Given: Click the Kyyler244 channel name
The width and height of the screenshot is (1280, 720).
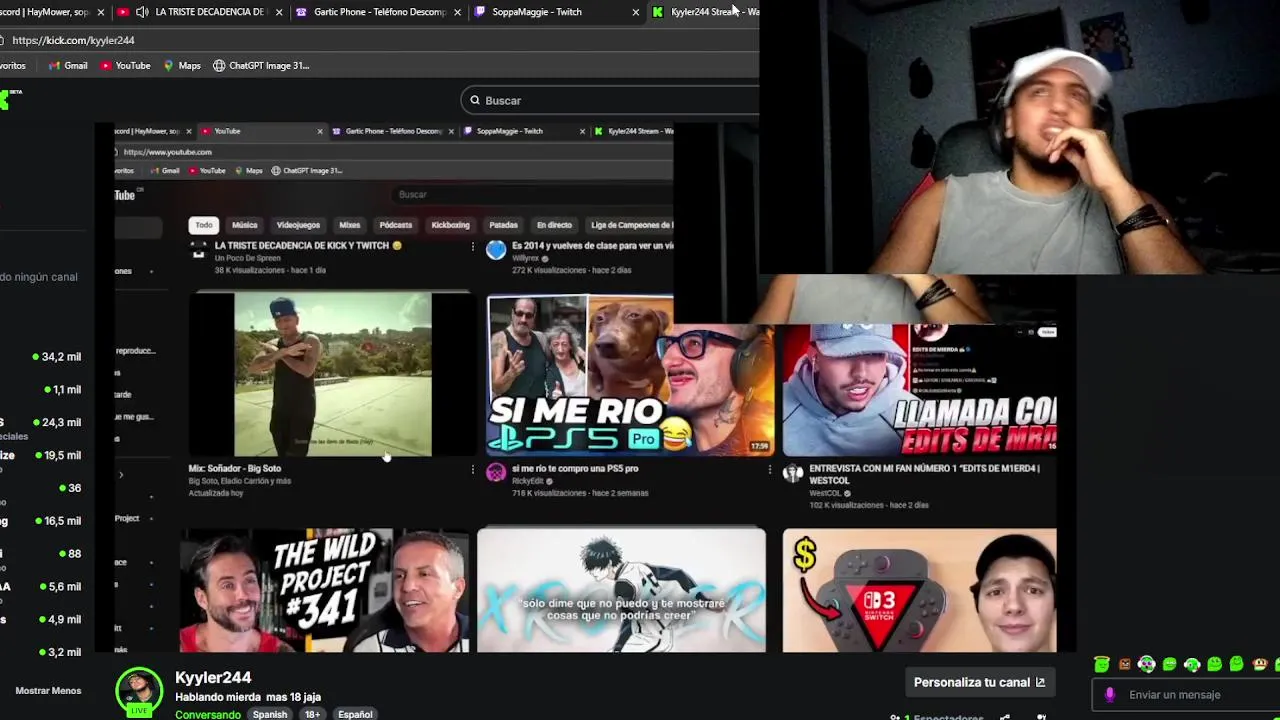Looking at the screenshot, I should (x=213, y=677).
